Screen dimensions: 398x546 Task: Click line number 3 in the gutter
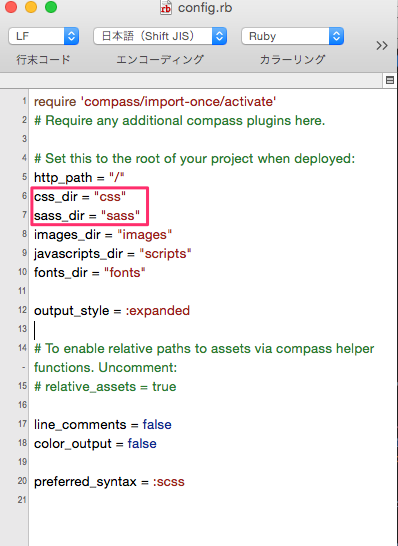tap(24, 139)
